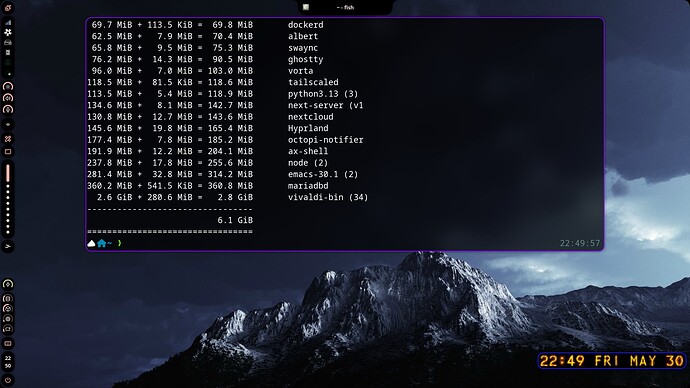Select the active workspace pill indicator

(8, 173)
